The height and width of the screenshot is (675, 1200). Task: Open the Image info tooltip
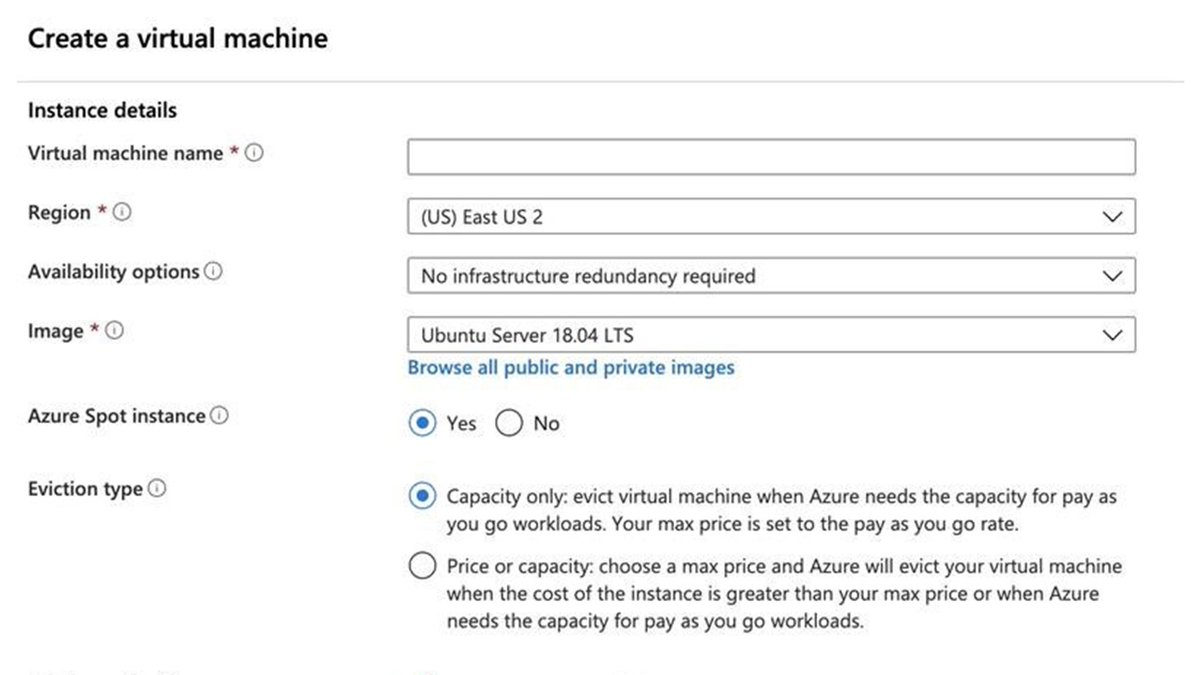pyautogui.click(x=114, y=329)
